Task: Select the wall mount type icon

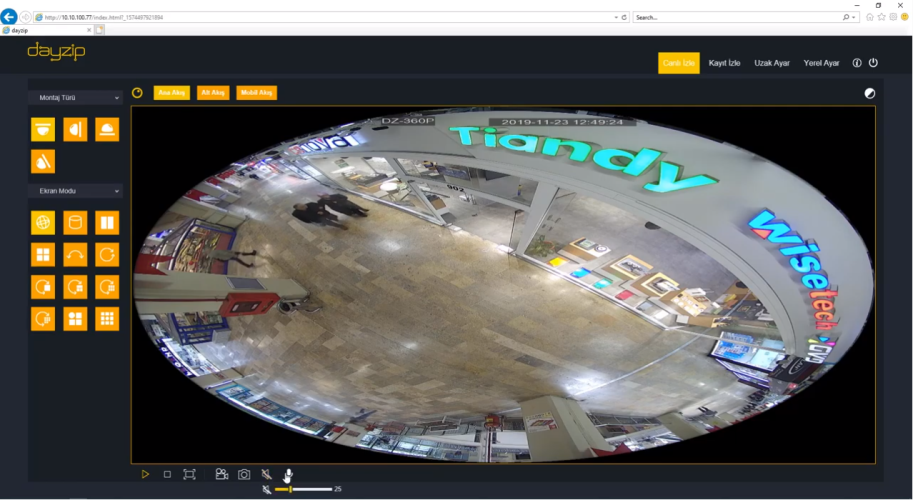Action: click(x=75, y=129)
